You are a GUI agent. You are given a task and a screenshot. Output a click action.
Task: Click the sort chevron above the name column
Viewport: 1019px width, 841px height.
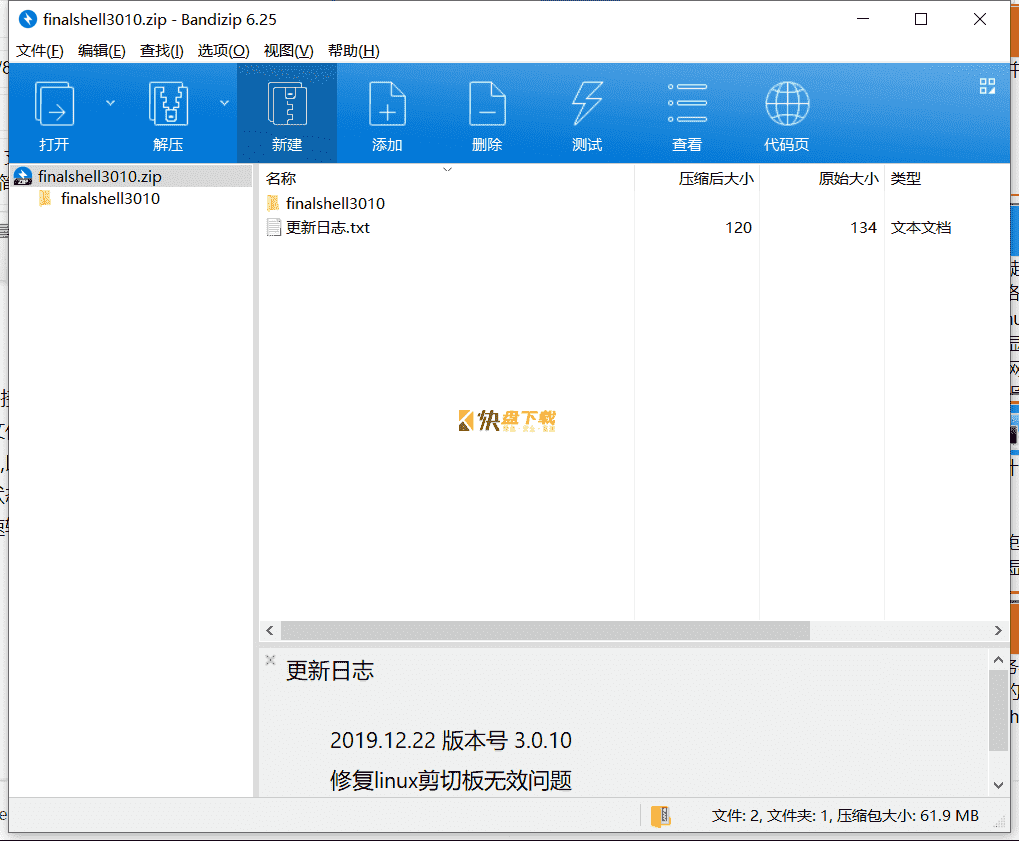(x=447, y=170)
